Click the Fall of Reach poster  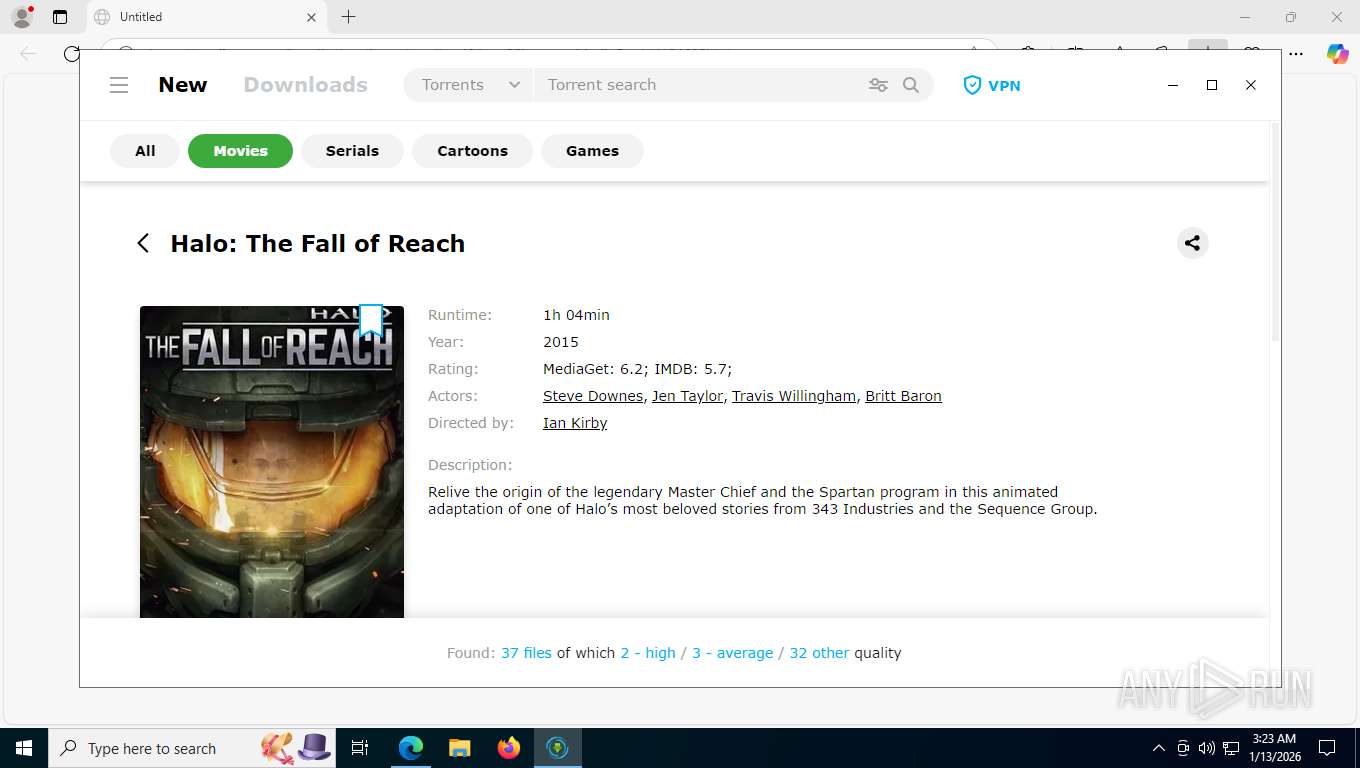(x=272, y=461)
